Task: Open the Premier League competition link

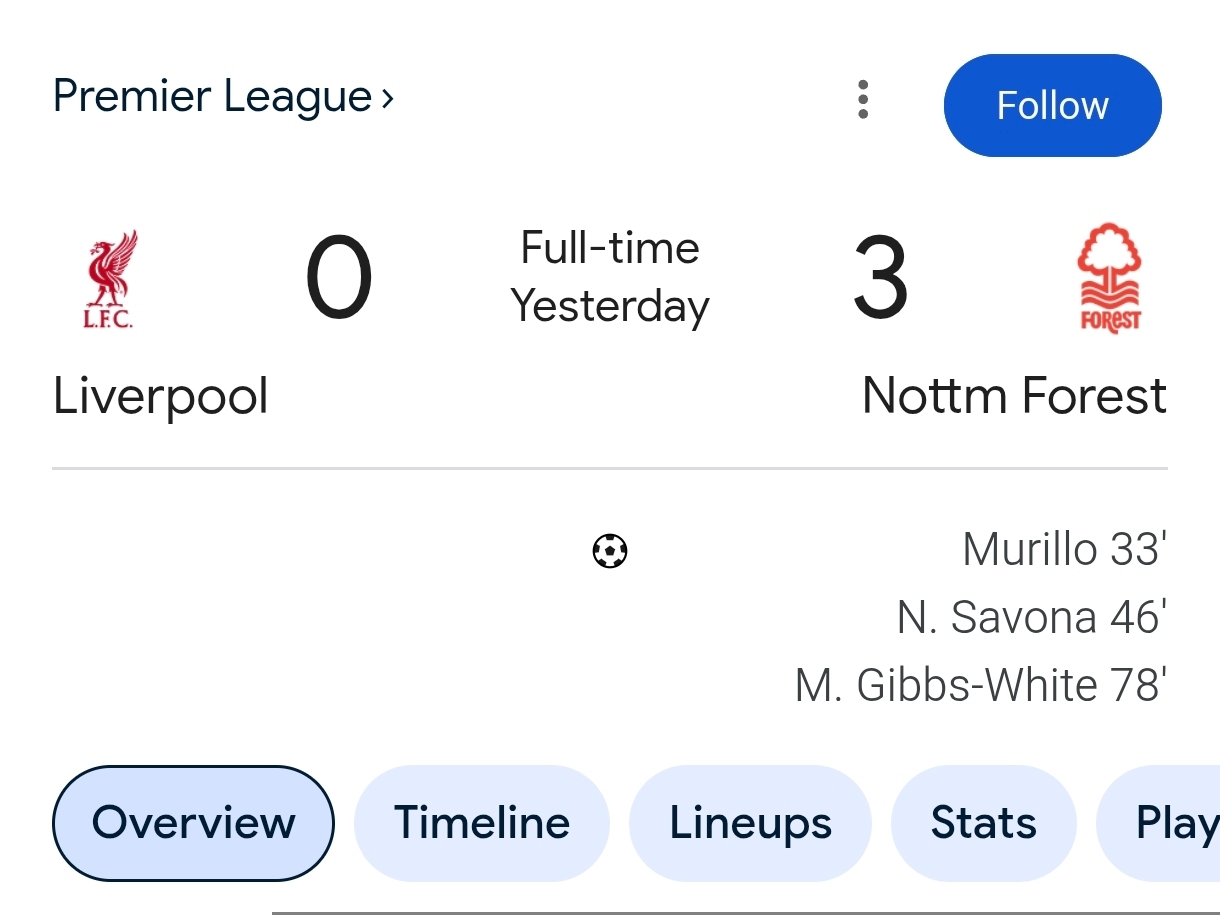Action: 212,97
